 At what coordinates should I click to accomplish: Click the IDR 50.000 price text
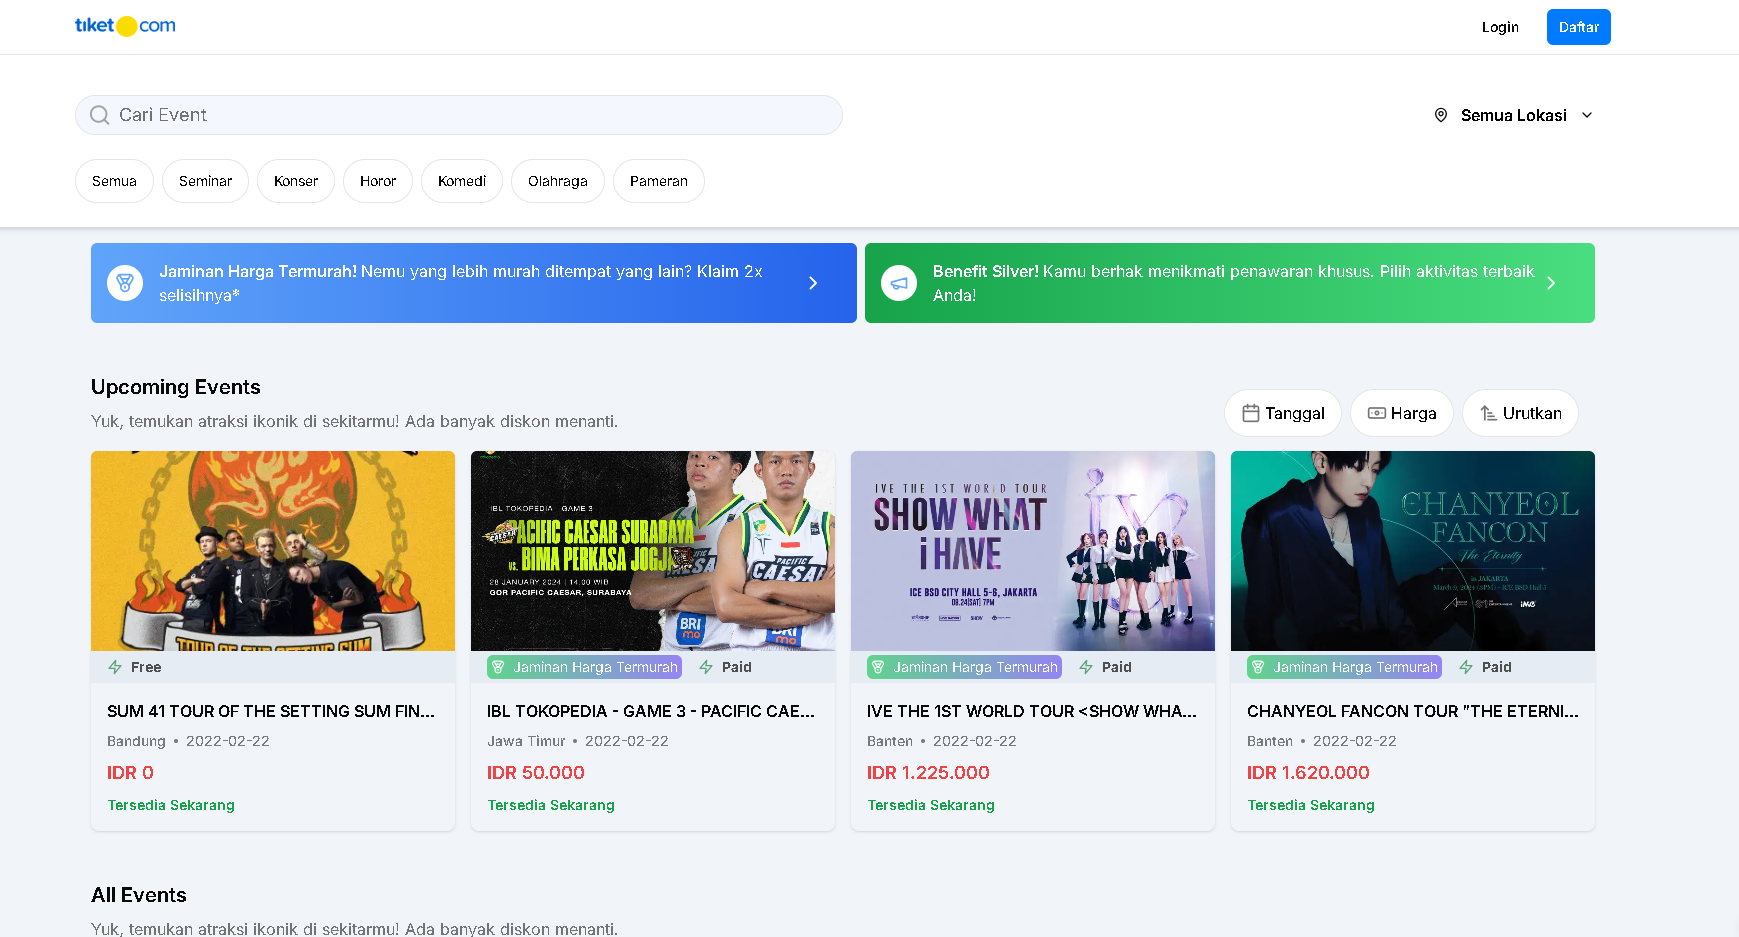(536, 773)
